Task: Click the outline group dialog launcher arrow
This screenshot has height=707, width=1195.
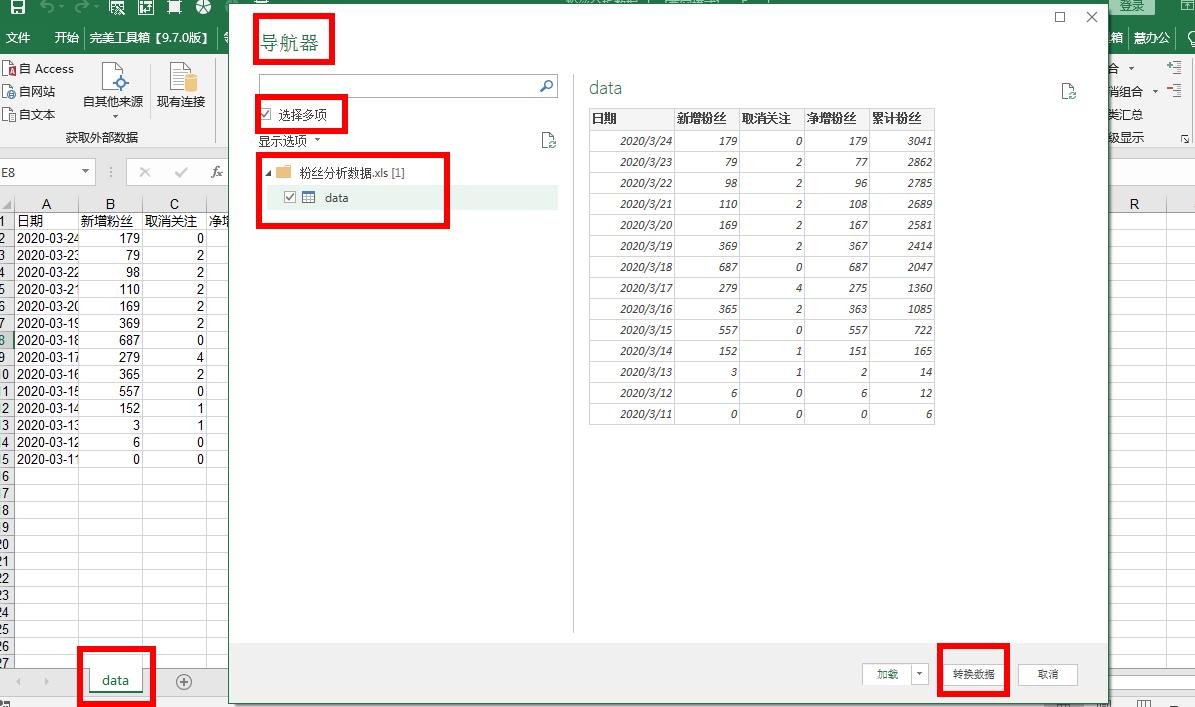Action: tap(1185, 139)
